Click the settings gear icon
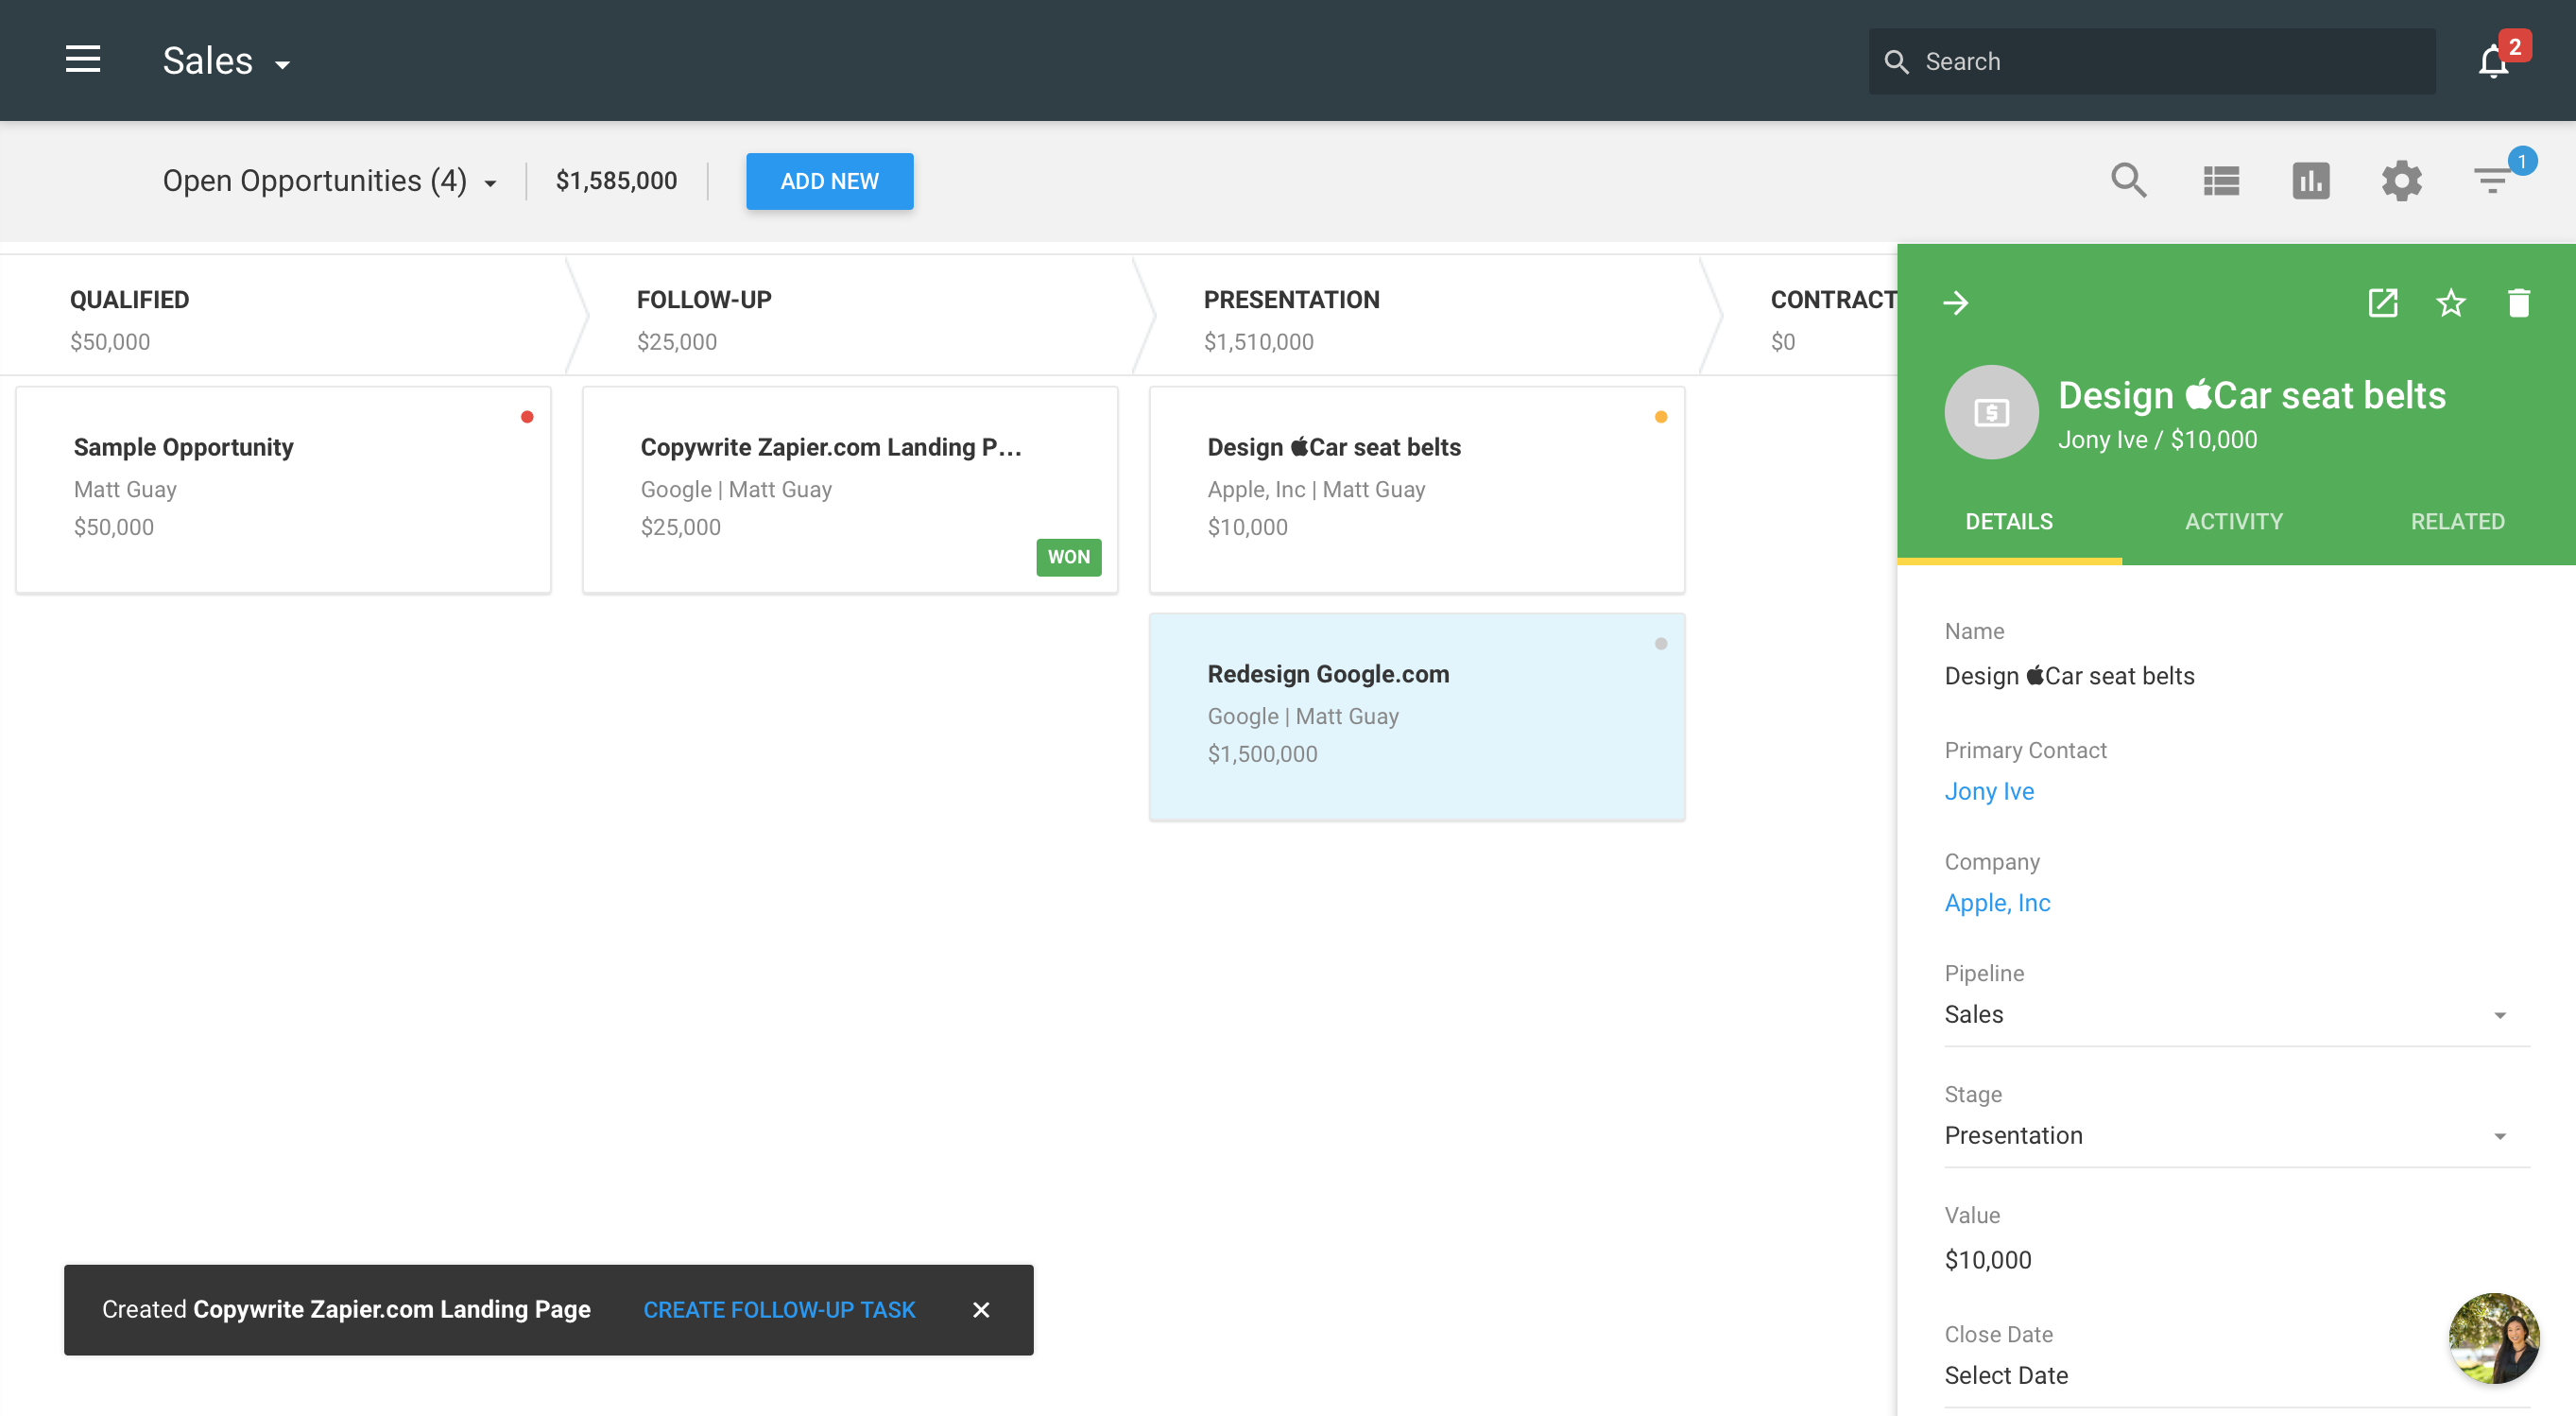 point(2402,180)
